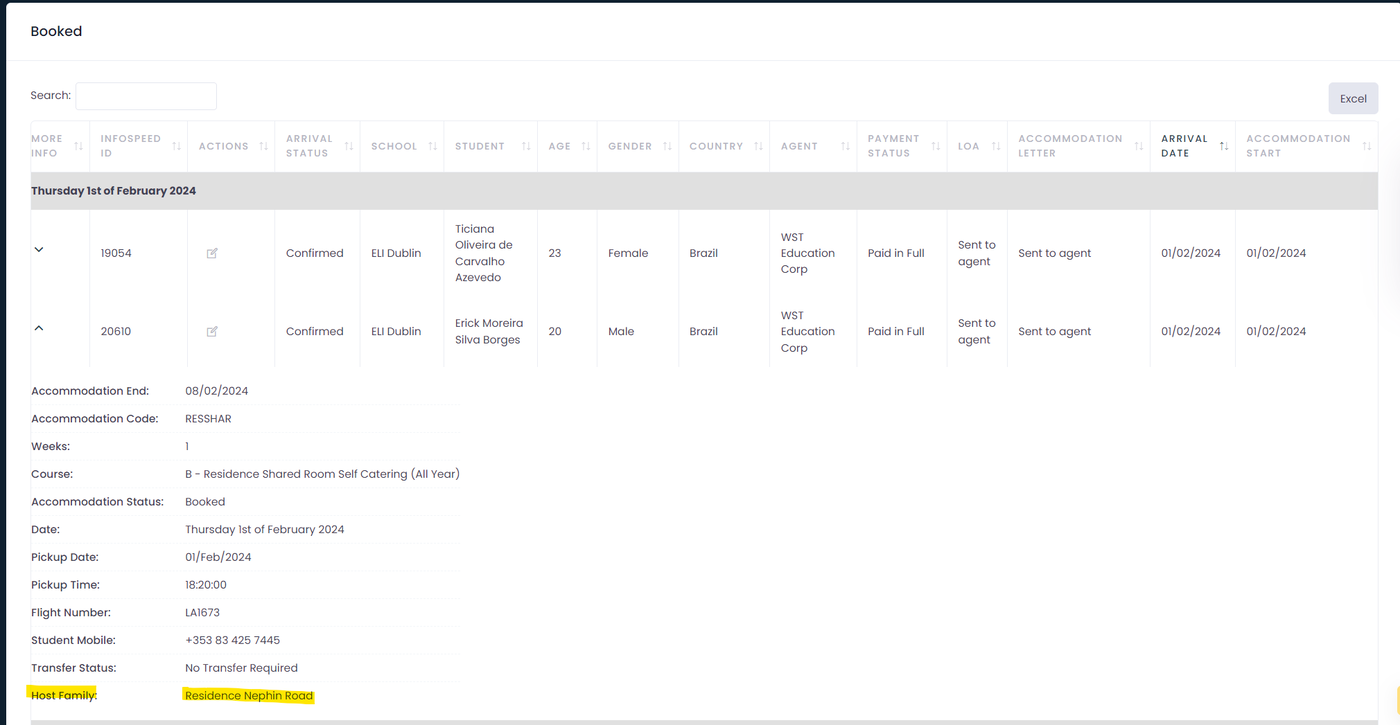Click edit icon for booking 20610
1400x725 pixels.
pos(212,332)
